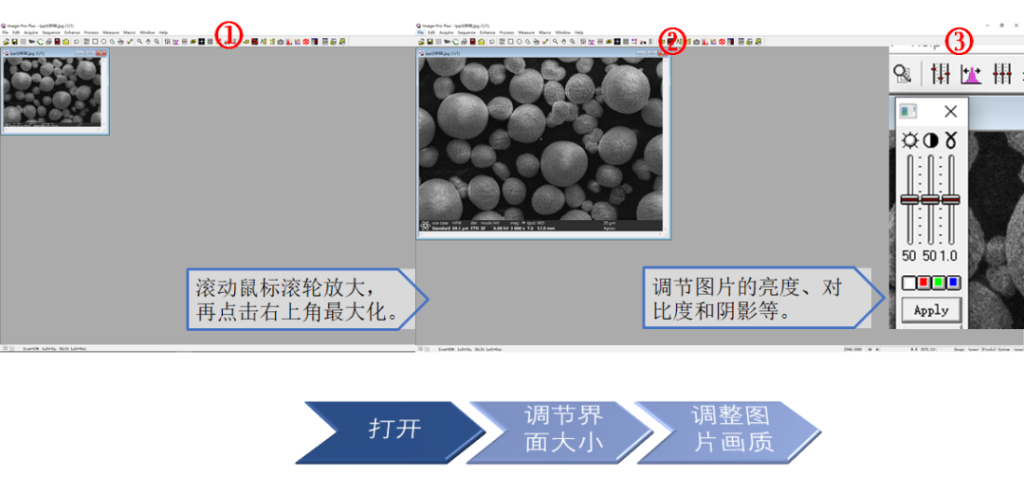Click the 调节界面大小 step arrow
The height and width of the screenshot is (495, 1024).
(x=560, y=430)
